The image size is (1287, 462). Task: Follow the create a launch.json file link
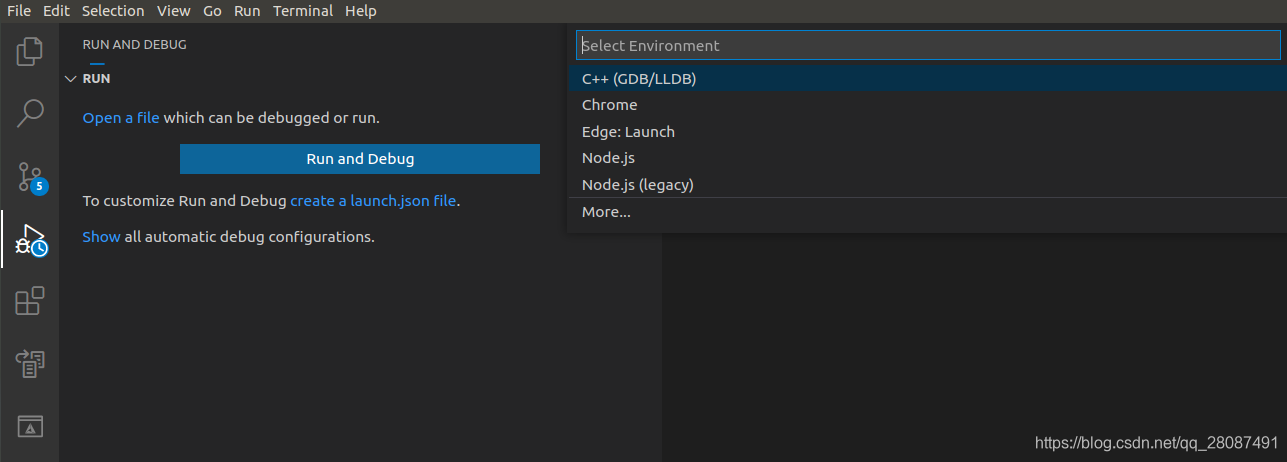pyautogui.click(x=373, y=201)
